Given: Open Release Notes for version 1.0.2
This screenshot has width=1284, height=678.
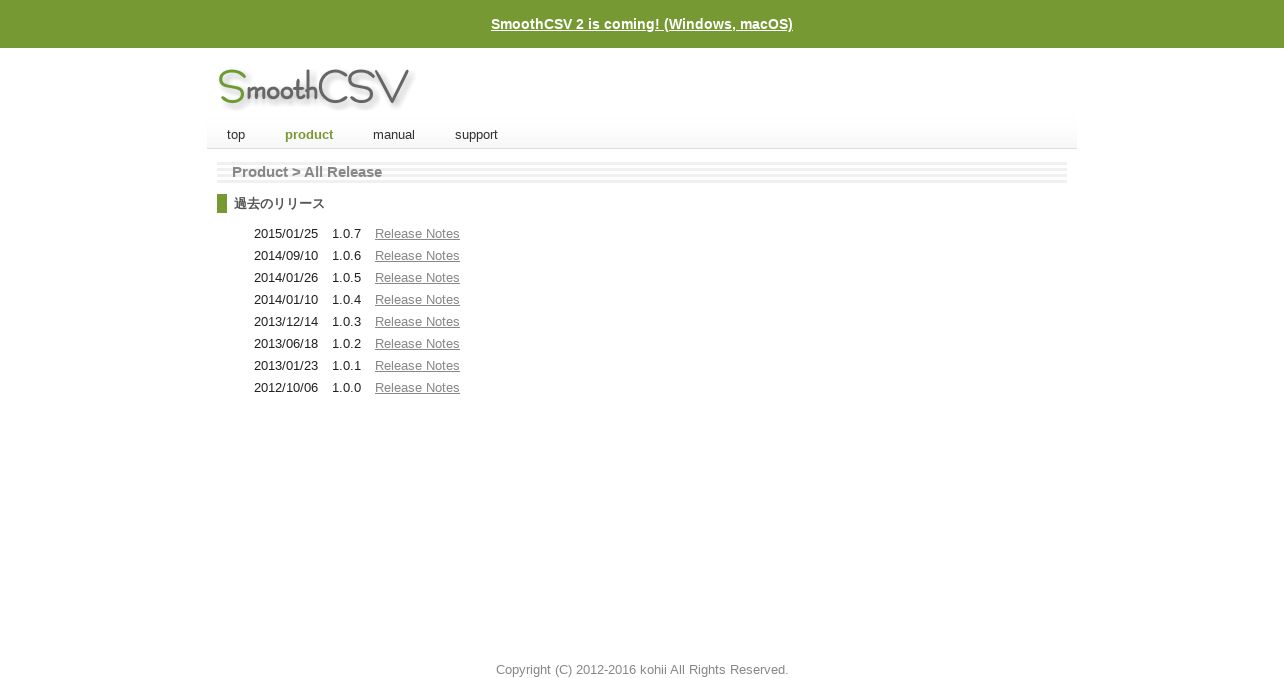Looking at the screenshot, I should pos(417,344).
